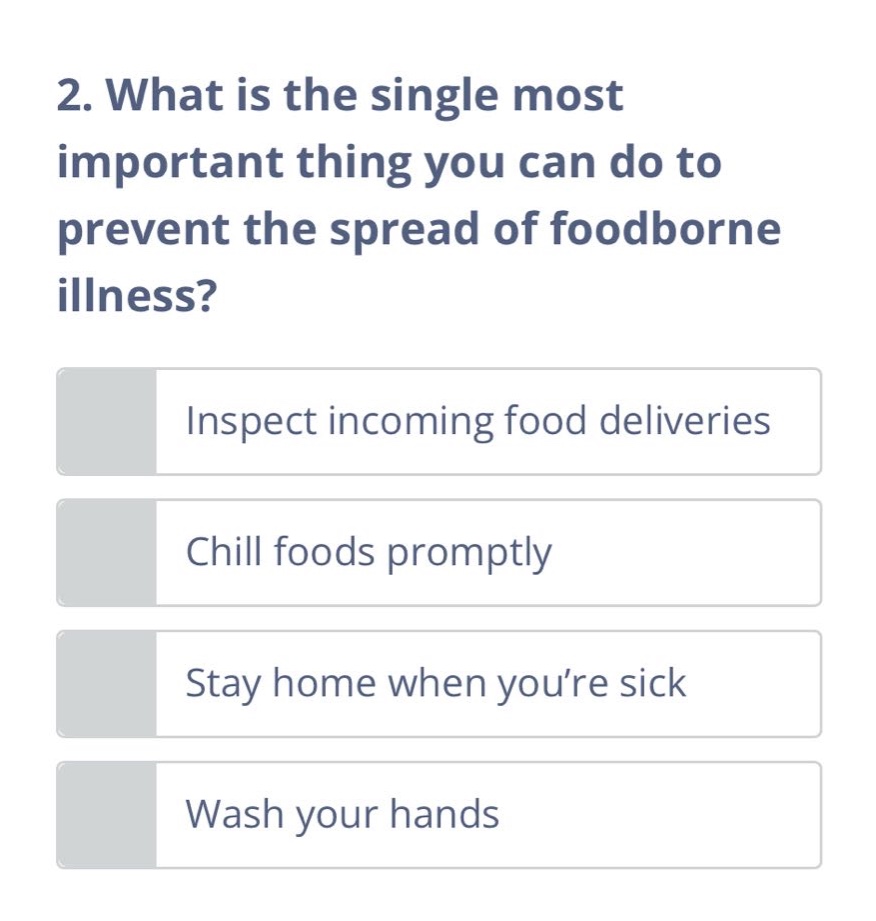Tap the answer text "Chill foods promptly"
876x921 pixels.
click(367, 552)
